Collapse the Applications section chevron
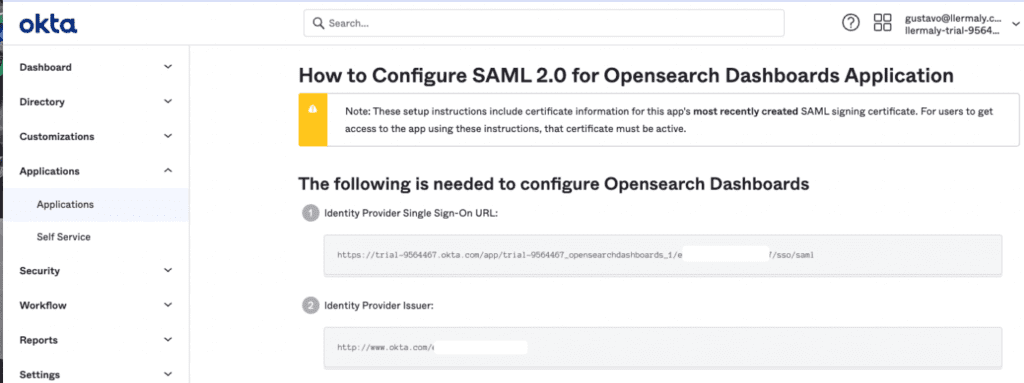This screenshot has width=1024, height=383. coord(168,171)
